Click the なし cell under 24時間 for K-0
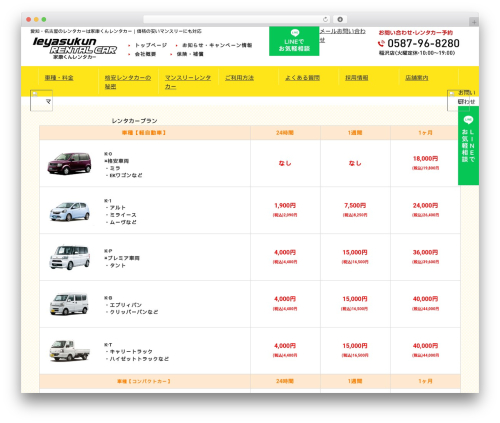Viewport: 500px width, 423px height. tap(285, 163)
